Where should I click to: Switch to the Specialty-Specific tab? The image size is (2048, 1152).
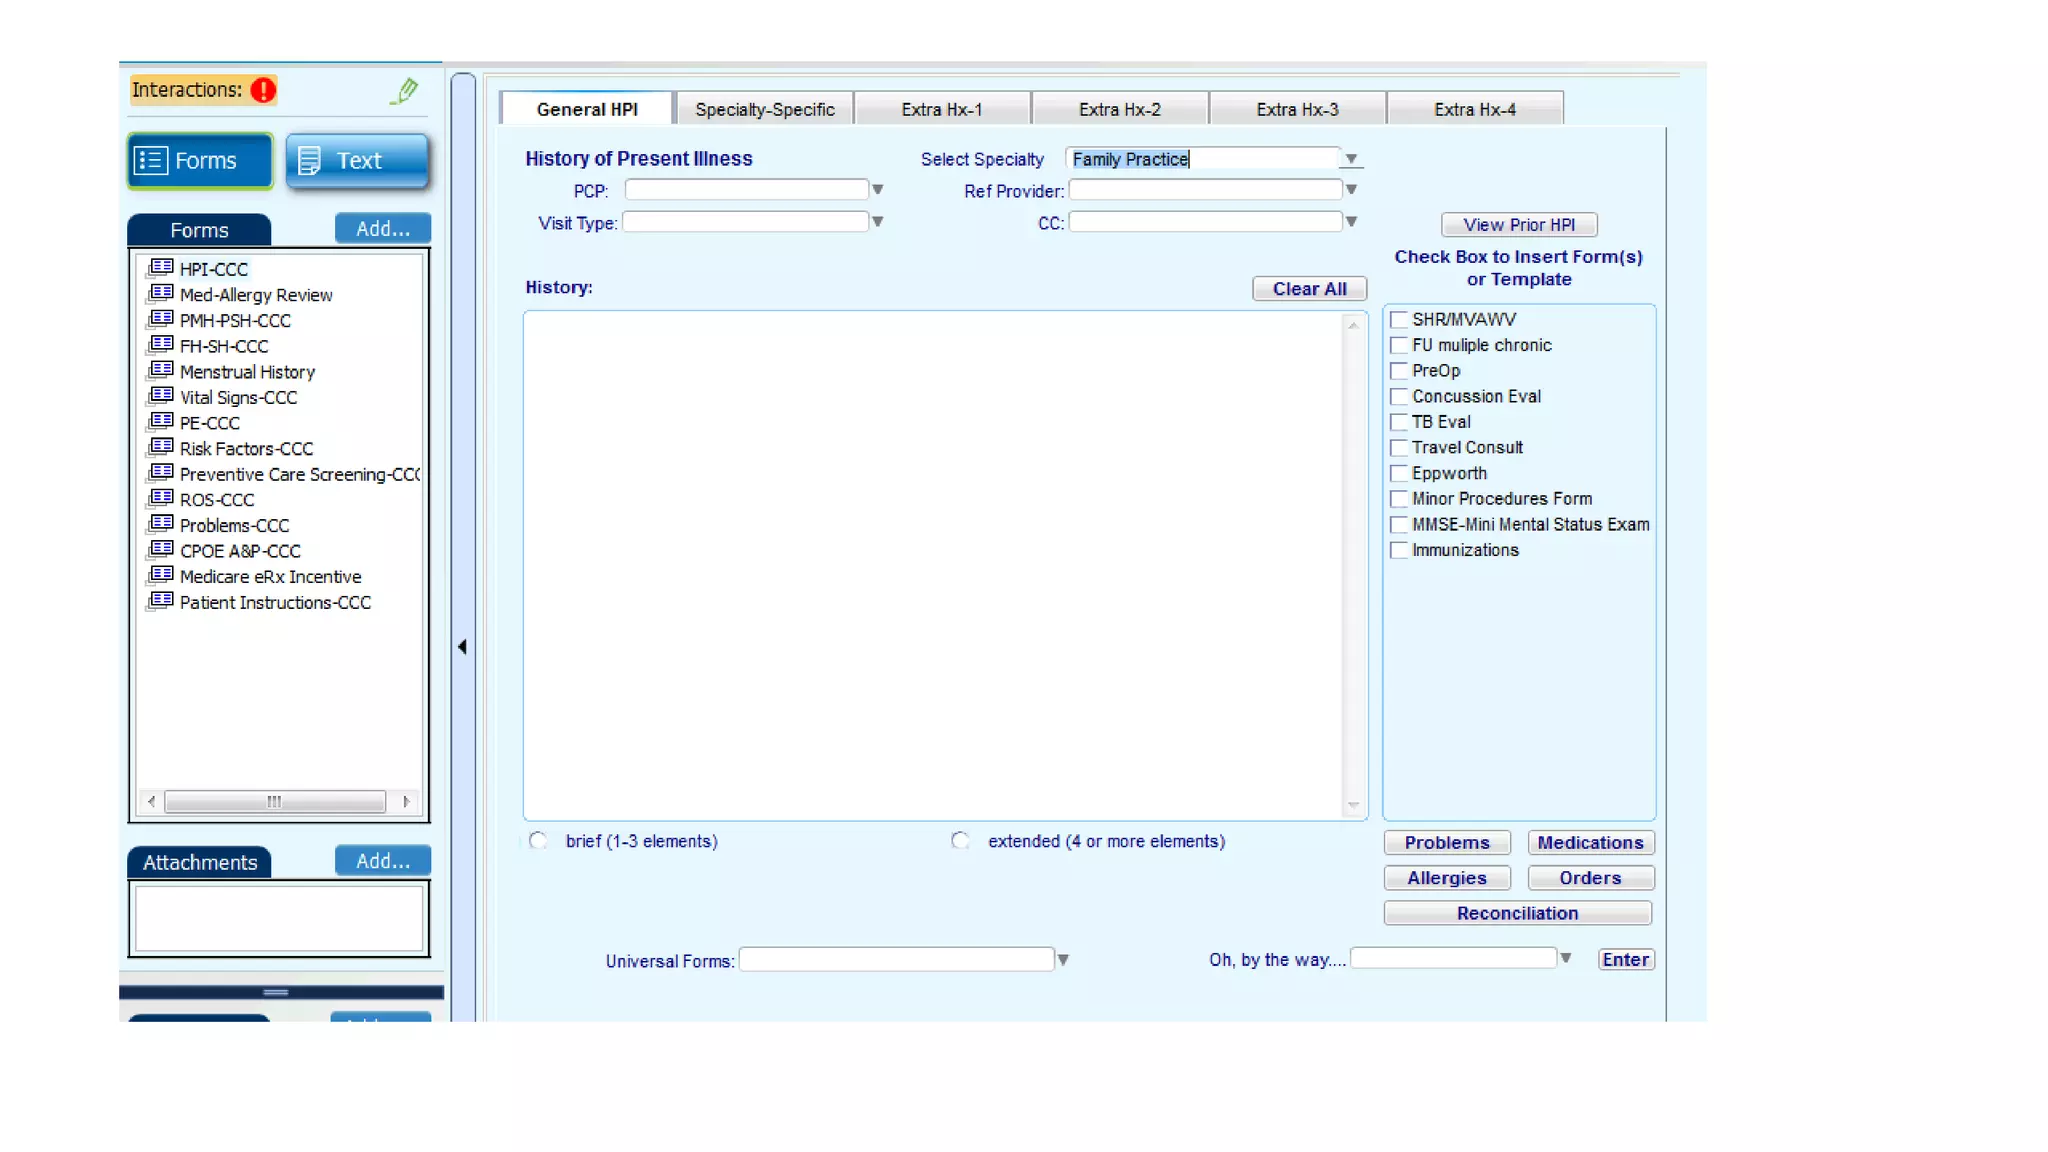[764, 109]
